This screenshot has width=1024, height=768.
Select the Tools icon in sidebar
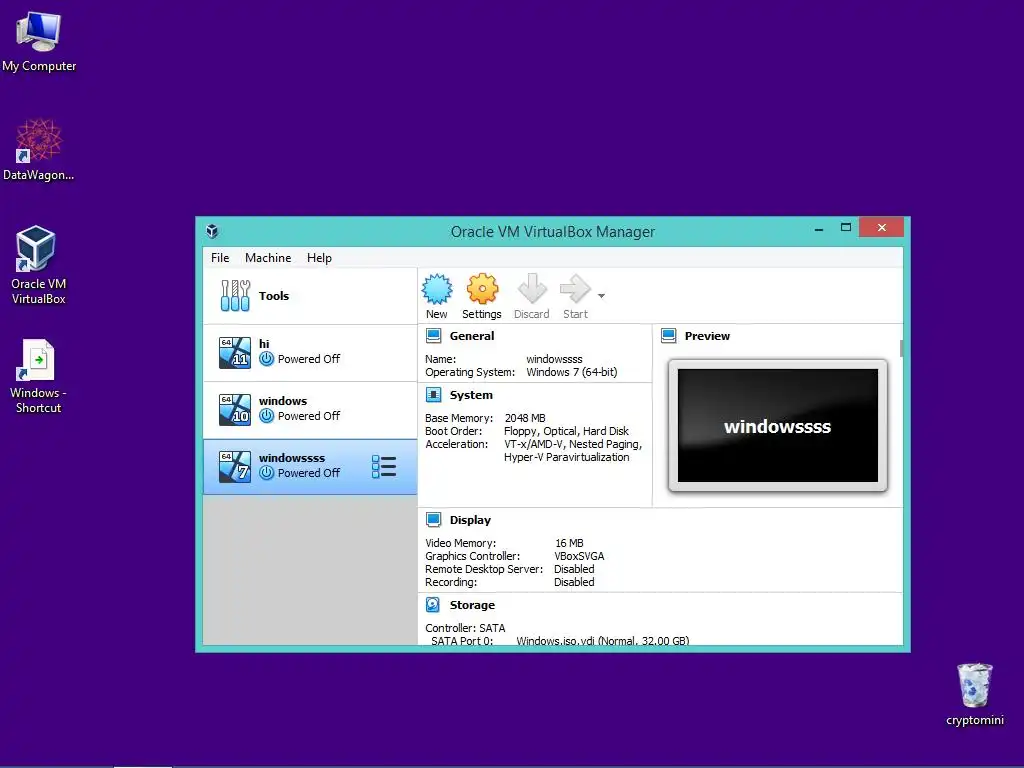[x=235, y=296]
